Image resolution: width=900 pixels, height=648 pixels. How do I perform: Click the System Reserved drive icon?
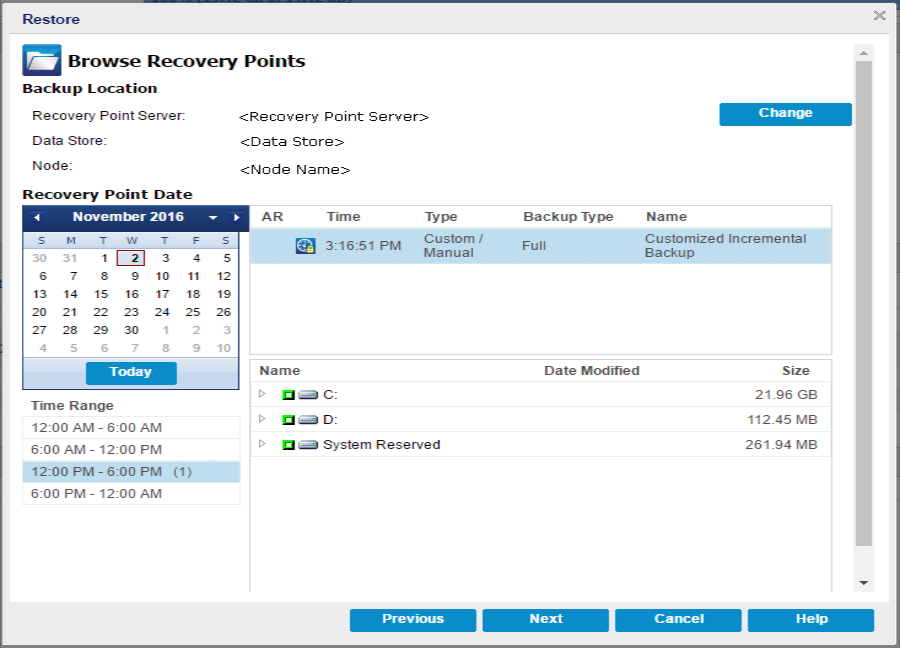[x=308, y=445]
